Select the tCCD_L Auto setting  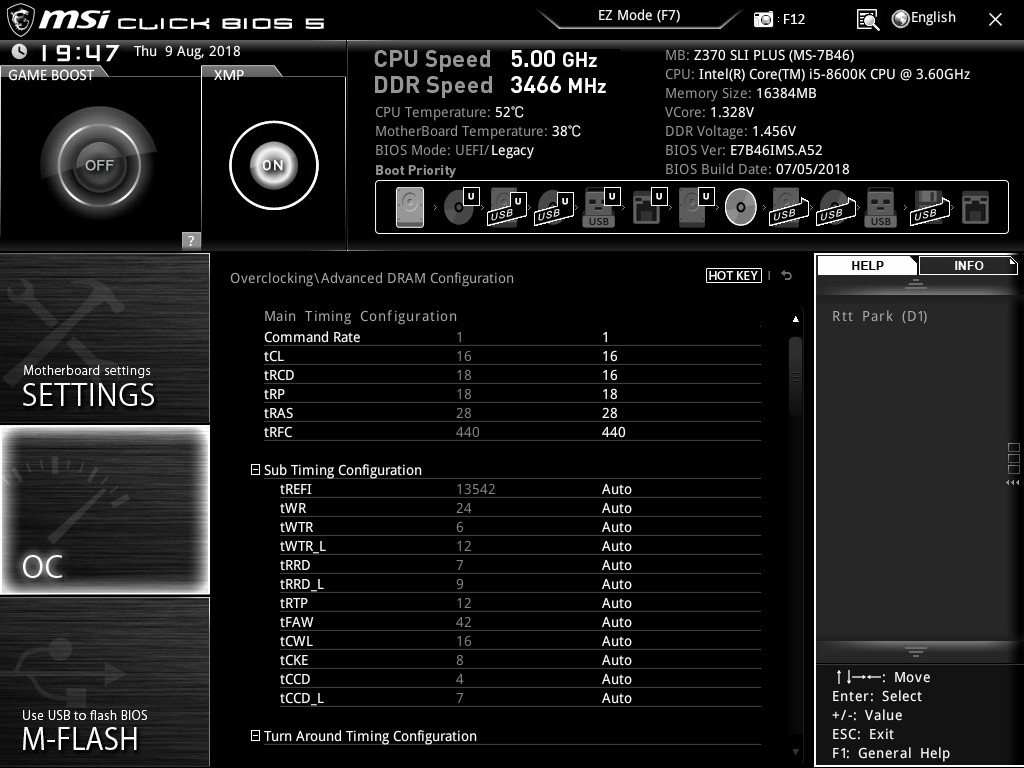click(616, 697)
